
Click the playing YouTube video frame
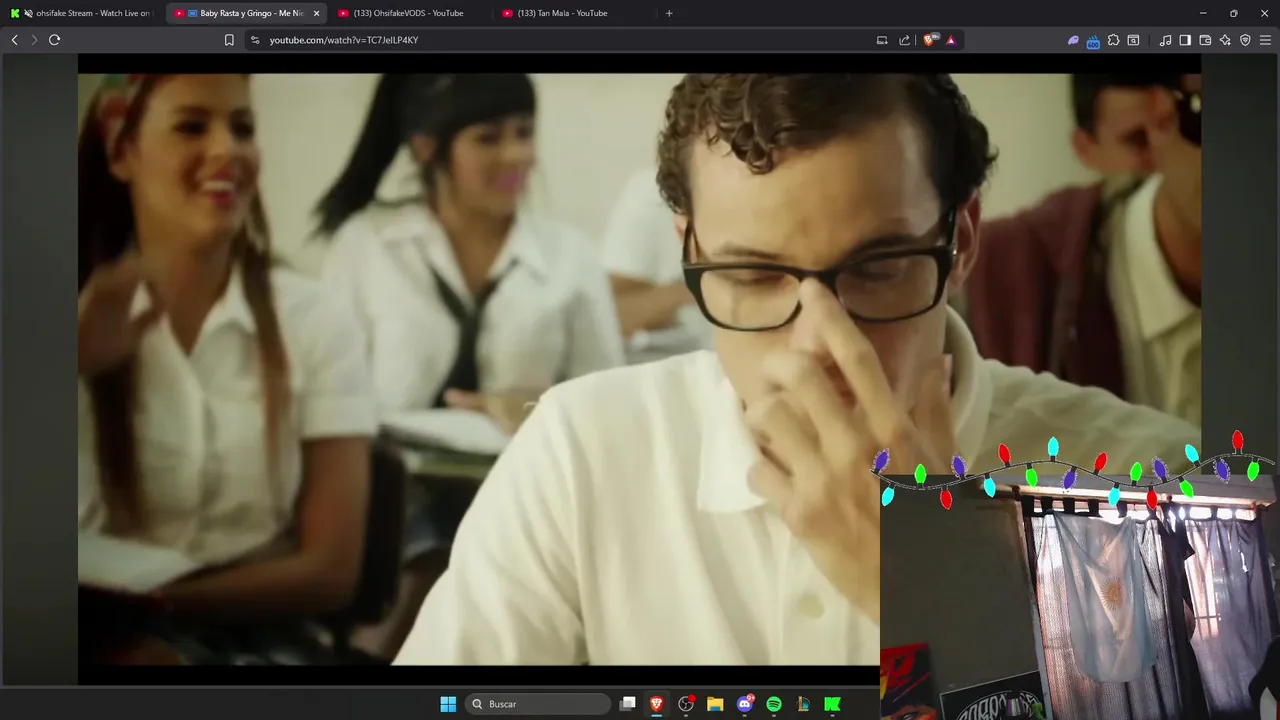(639, 368)
